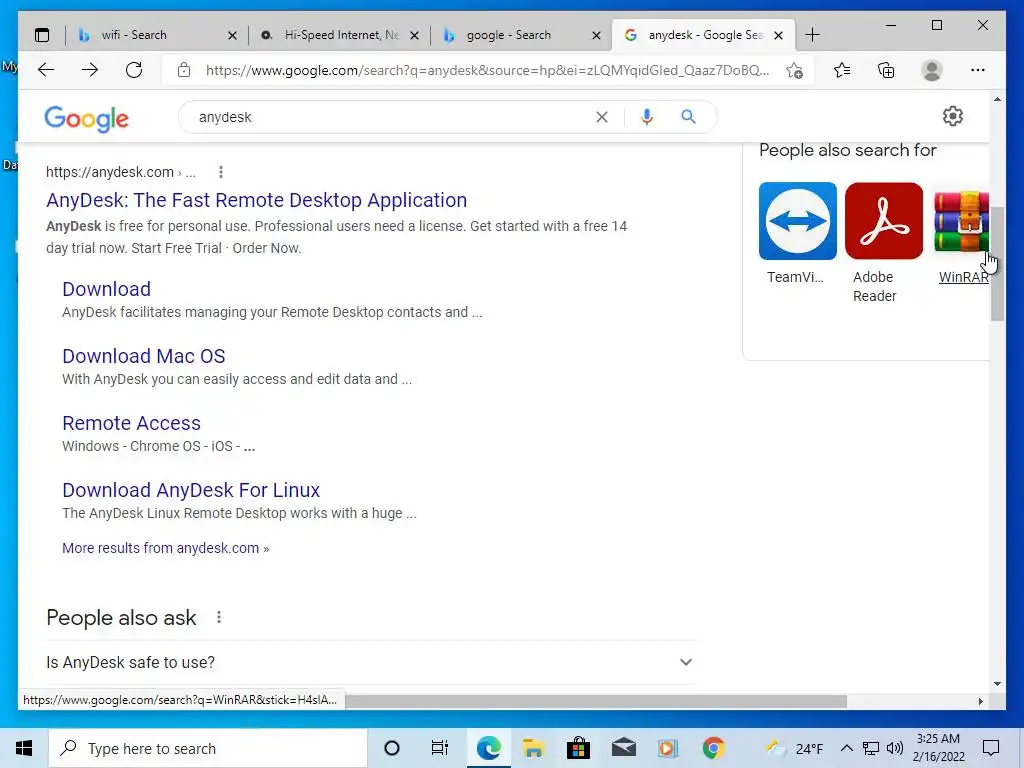Click the browser back arrow
Image resolution: width=1024 pixels, height=768 pixels.
tap(46, 70)
